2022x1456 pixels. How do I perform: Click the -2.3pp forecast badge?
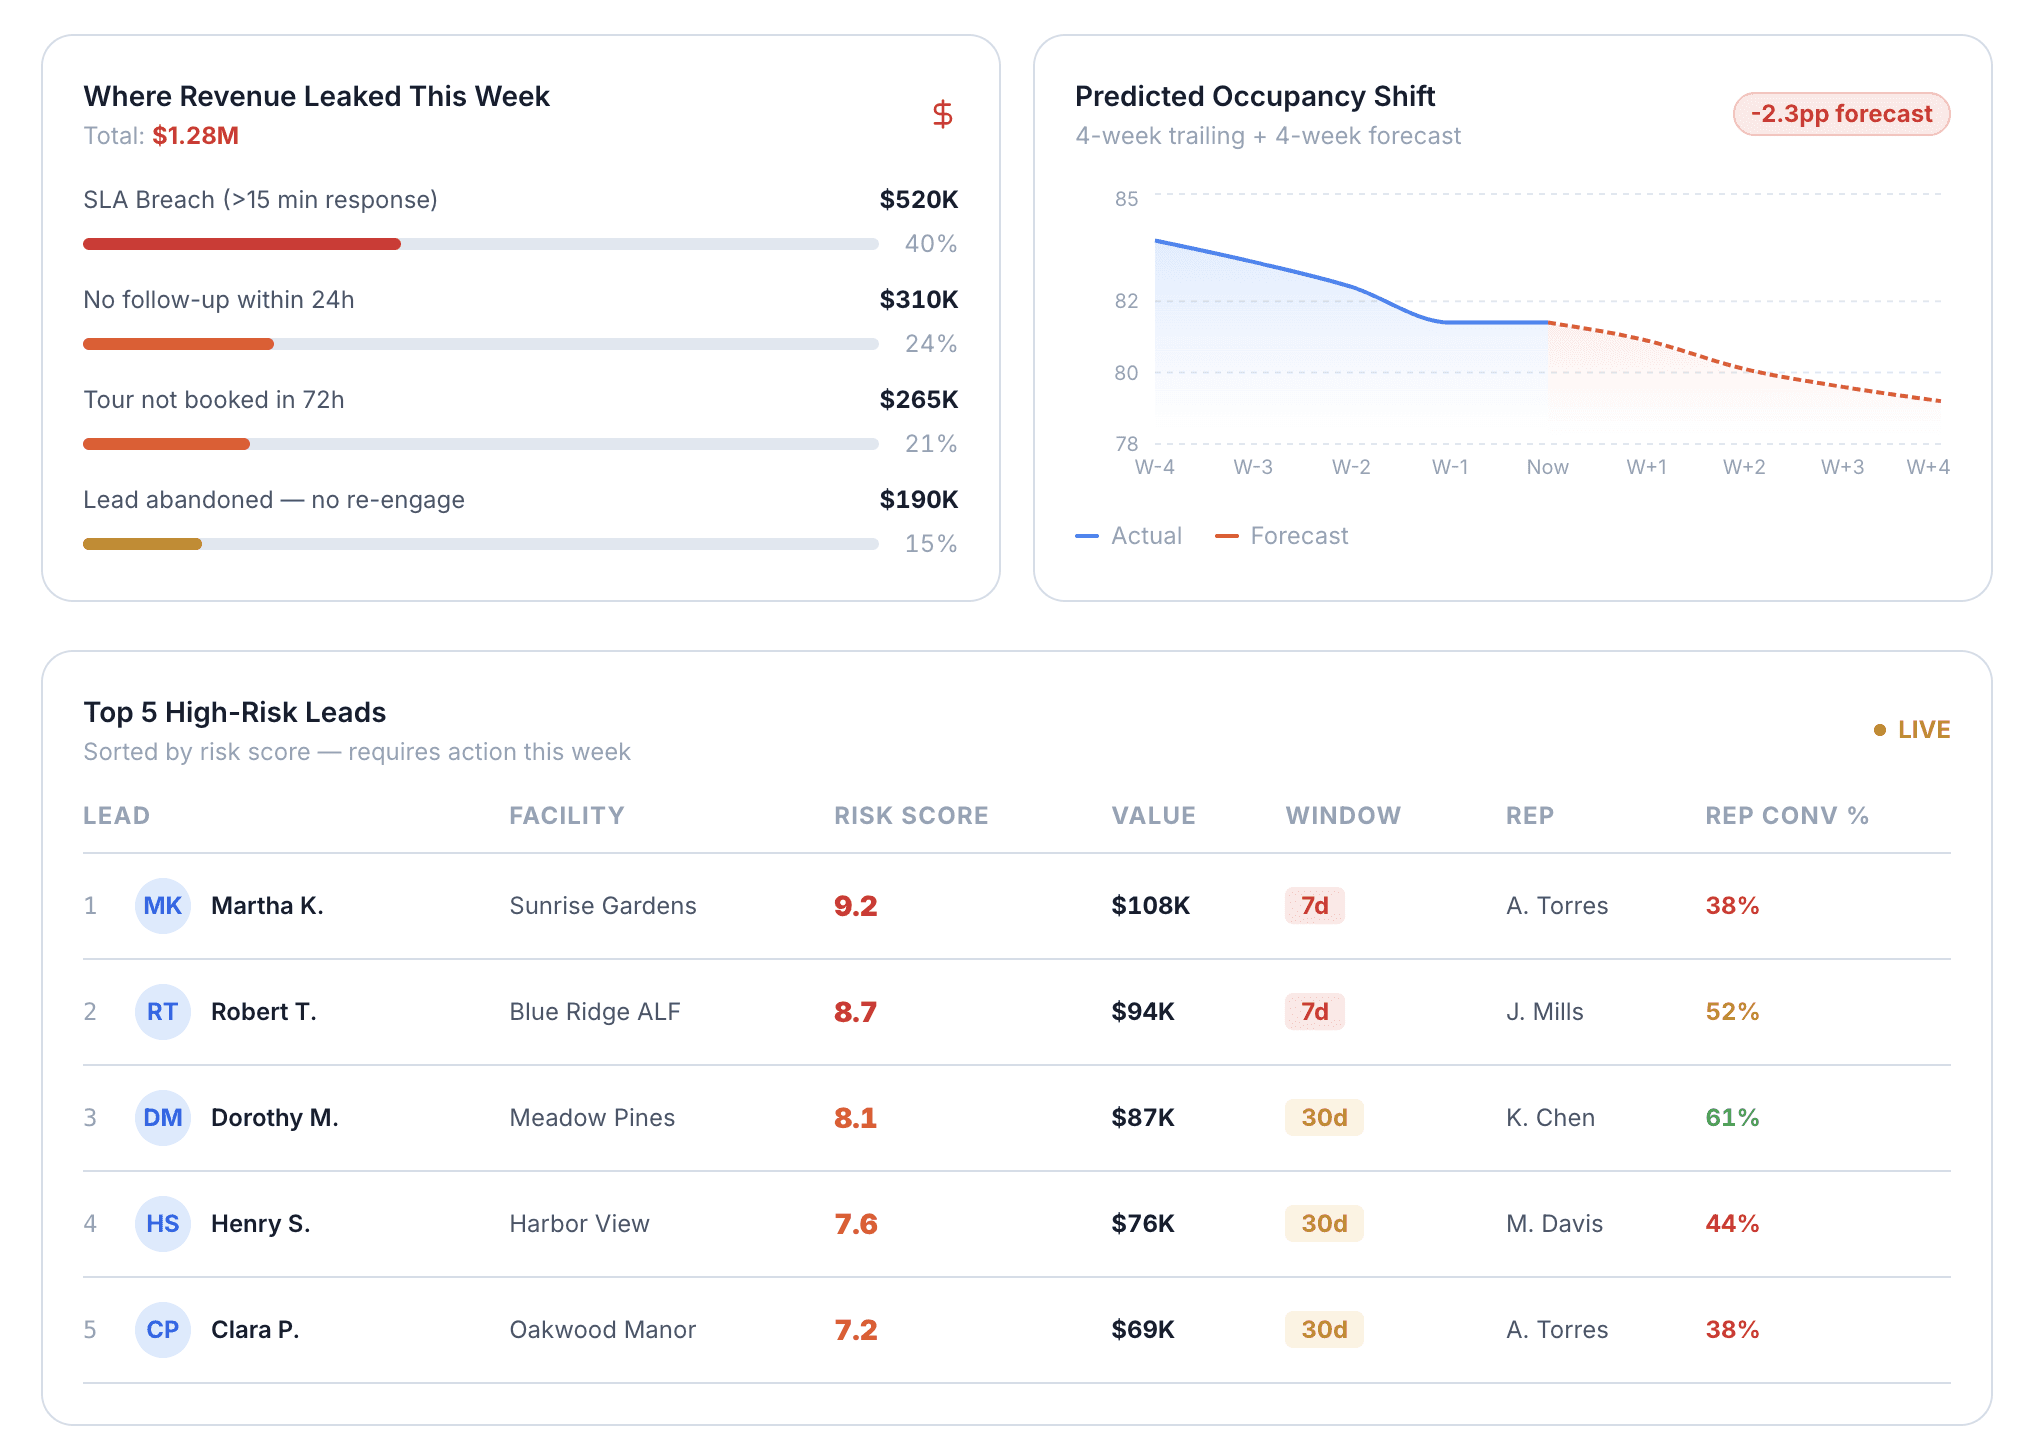1841,114
